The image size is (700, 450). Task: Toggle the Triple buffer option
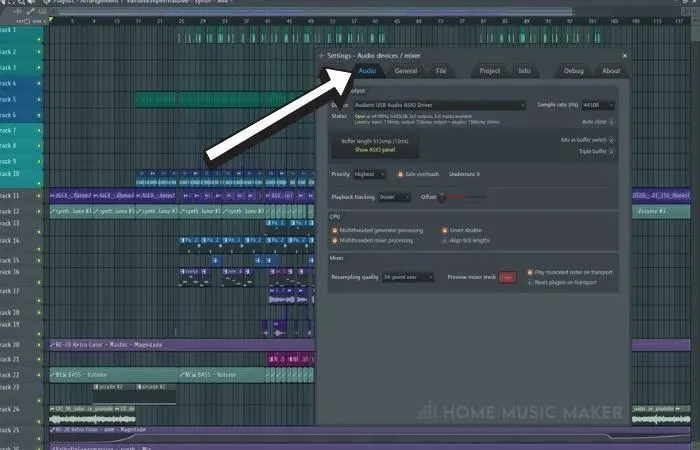[x=611, y=151]
